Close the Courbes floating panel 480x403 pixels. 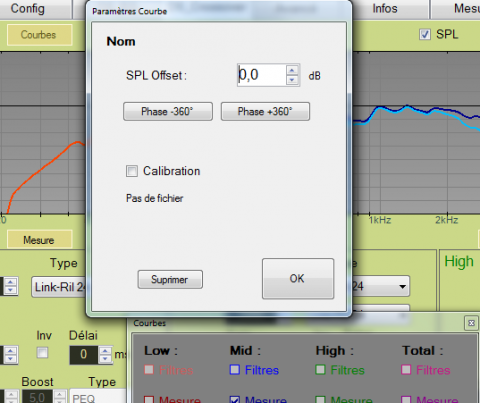(x=471, y=323)
